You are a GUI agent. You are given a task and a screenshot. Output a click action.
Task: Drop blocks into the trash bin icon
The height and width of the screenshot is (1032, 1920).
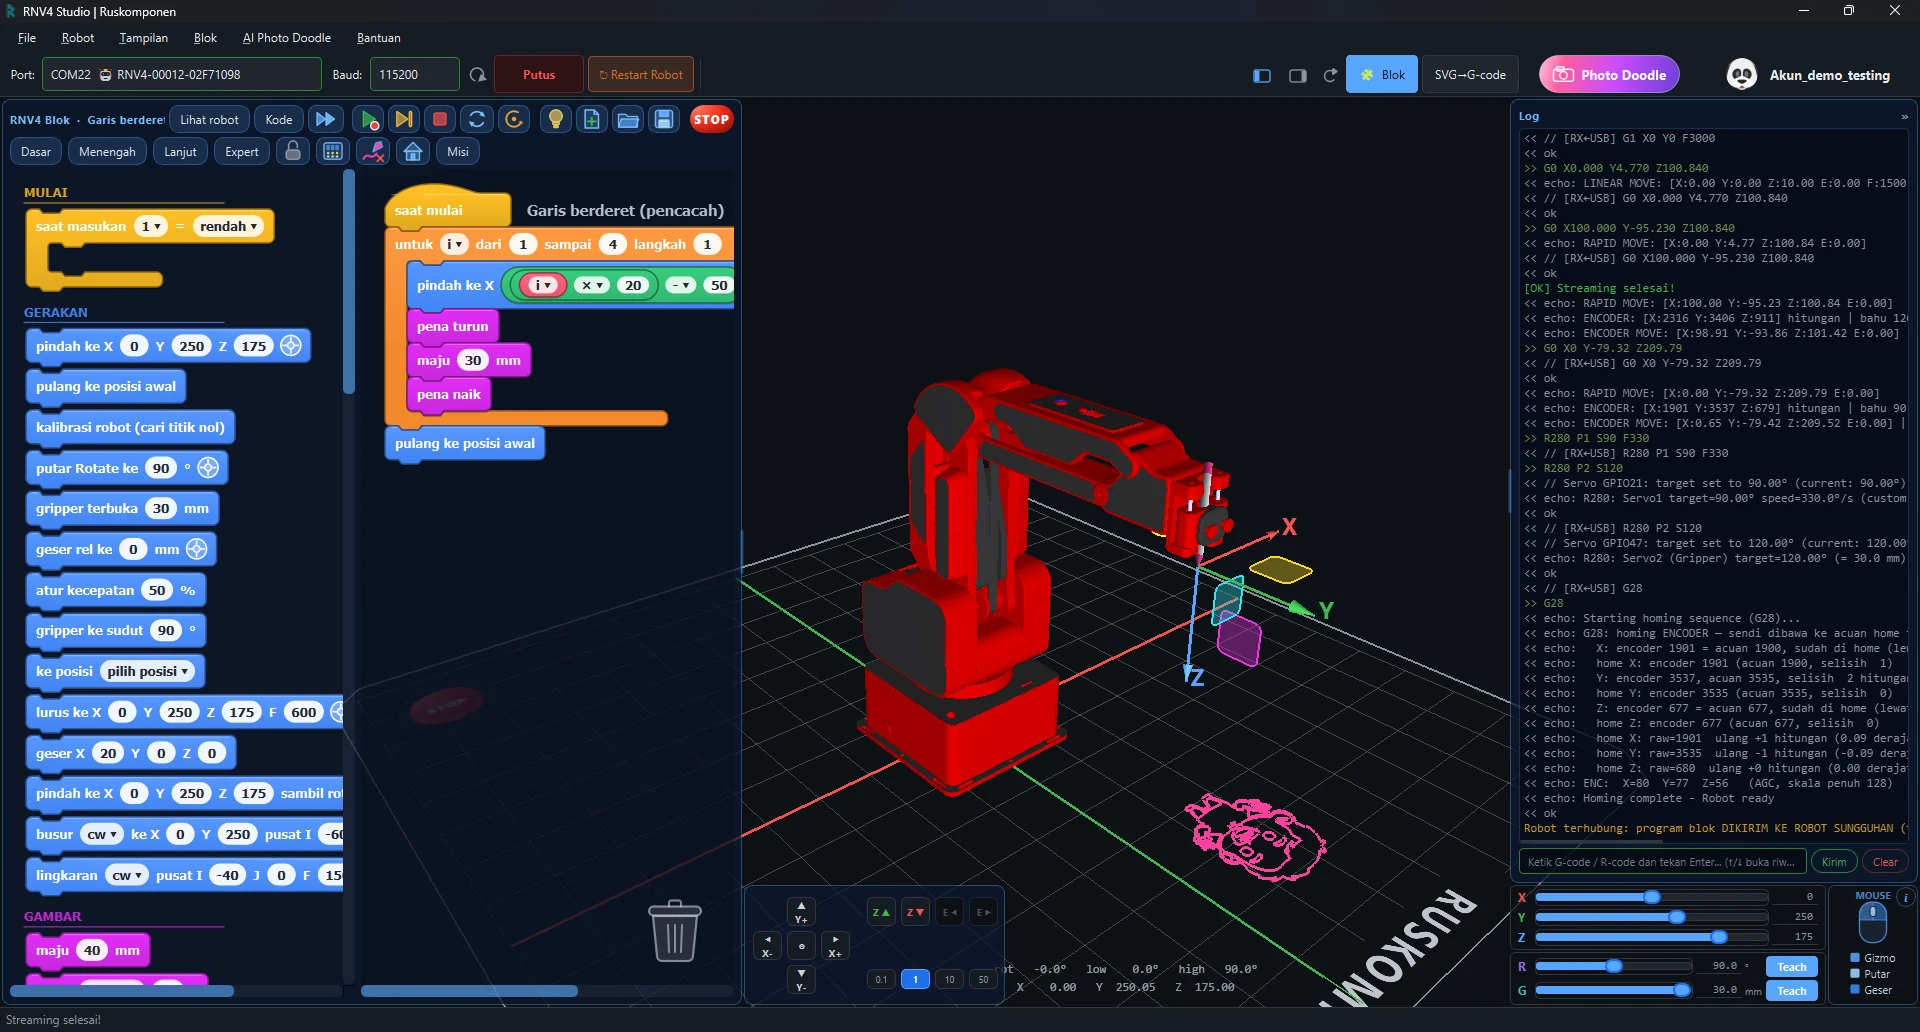(x=675, y=930)
